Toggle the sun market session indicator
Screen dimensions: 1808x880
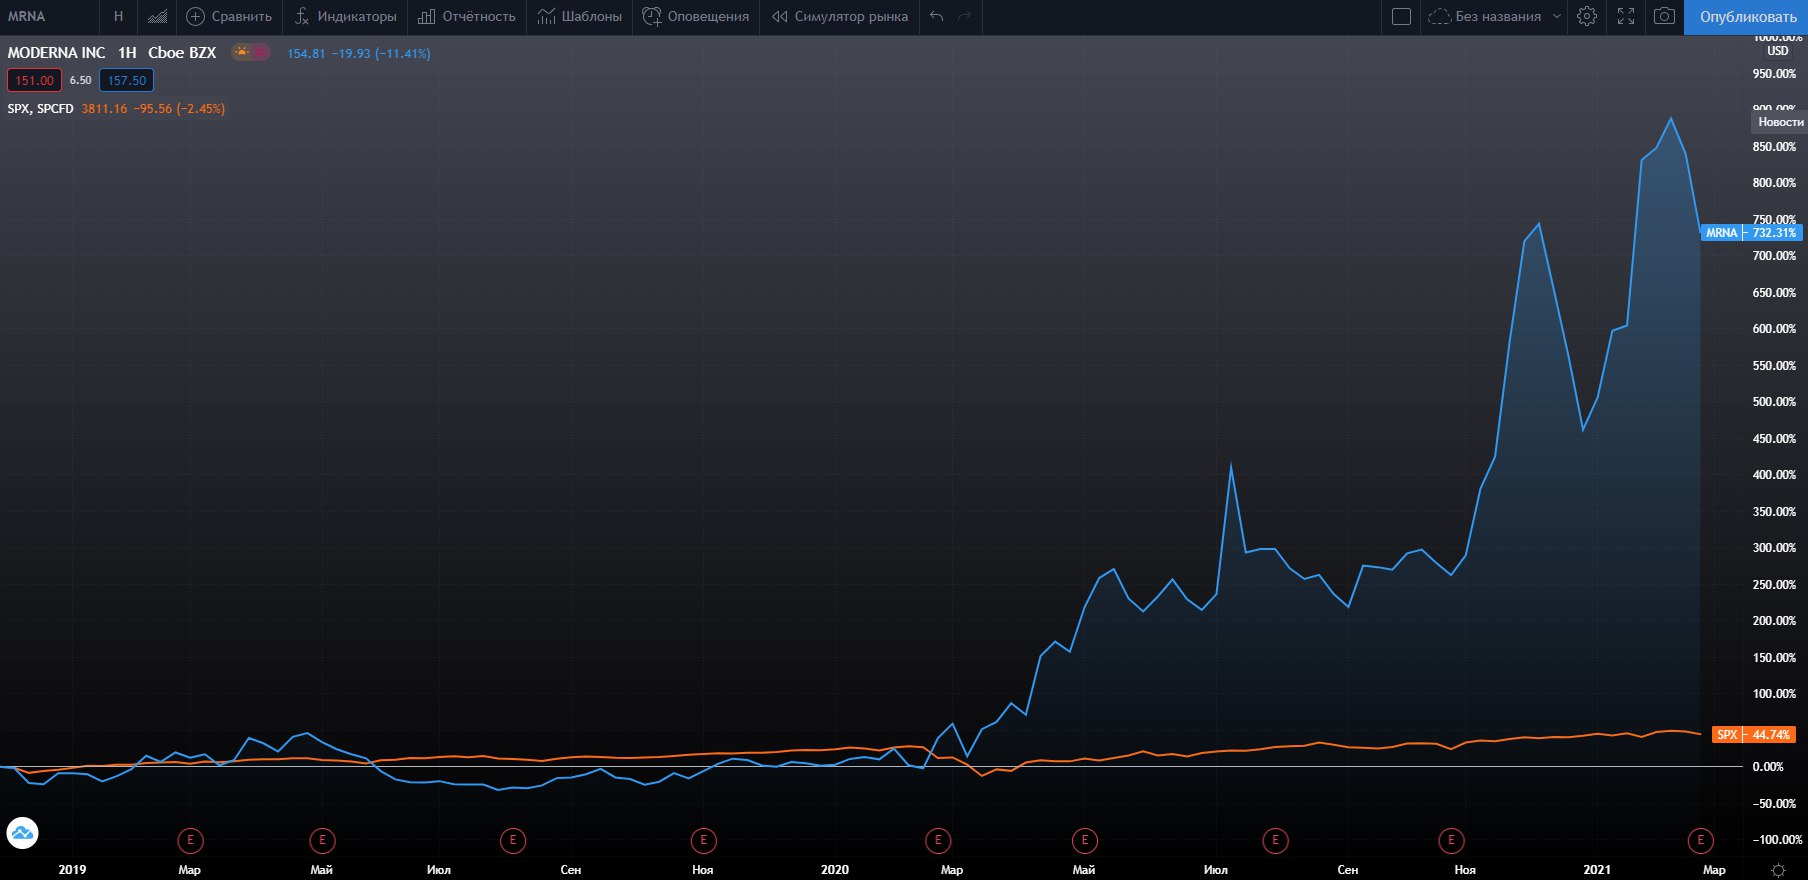click(242, 52)
